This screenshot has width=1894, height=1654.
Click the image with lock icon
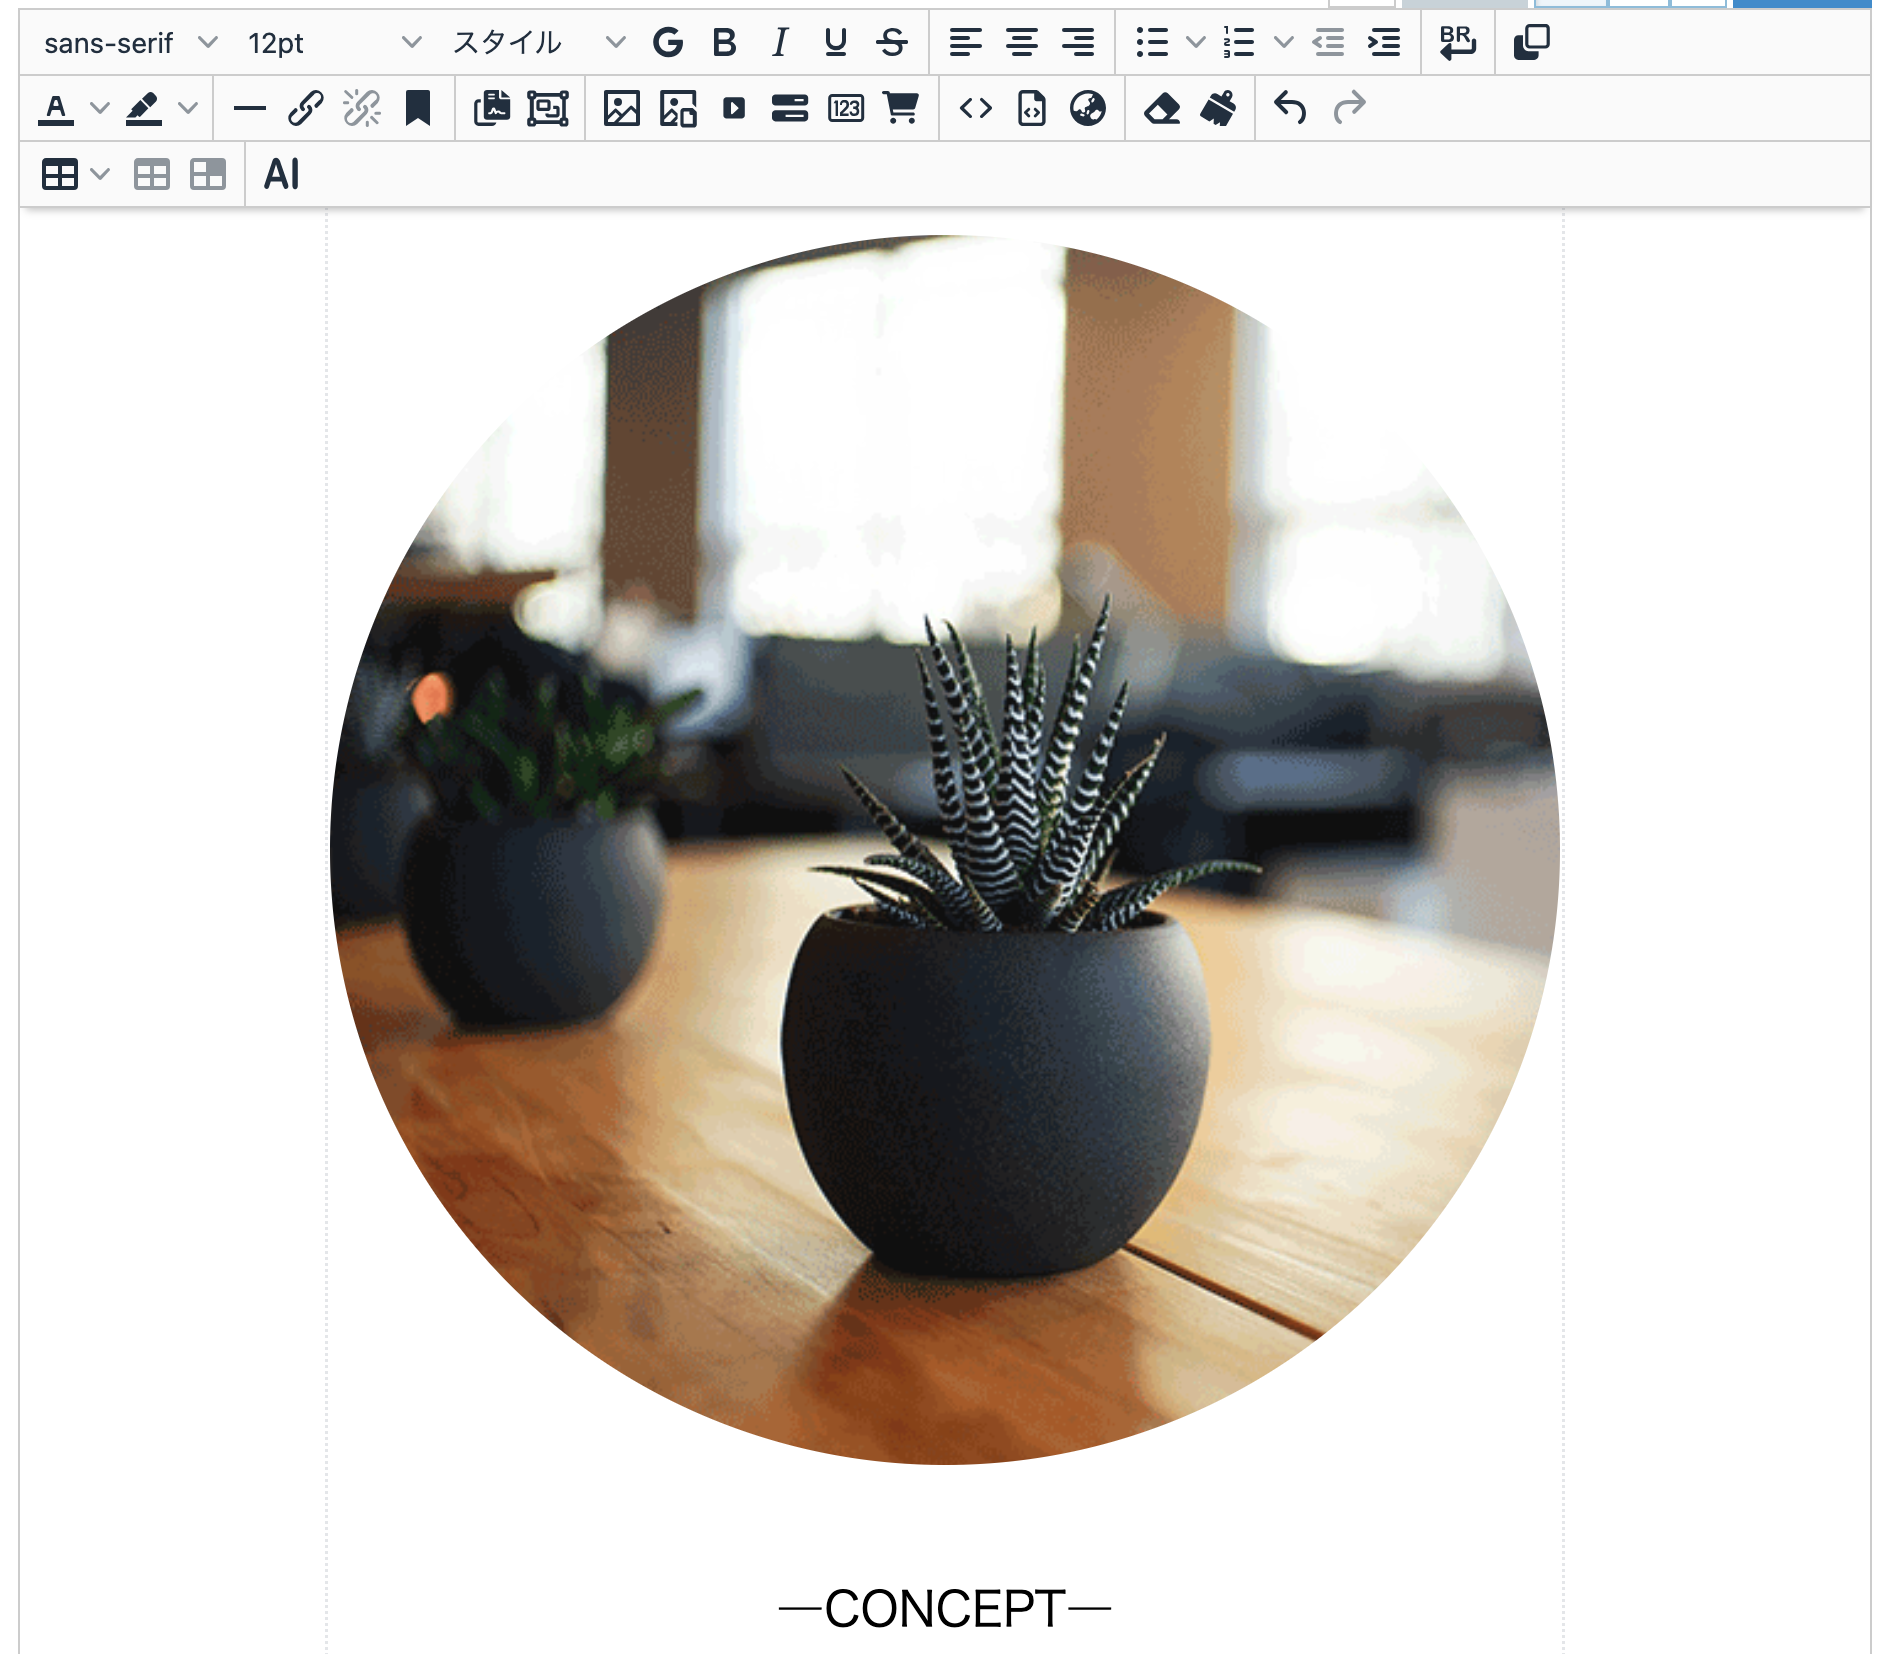(x=678, y=109)
